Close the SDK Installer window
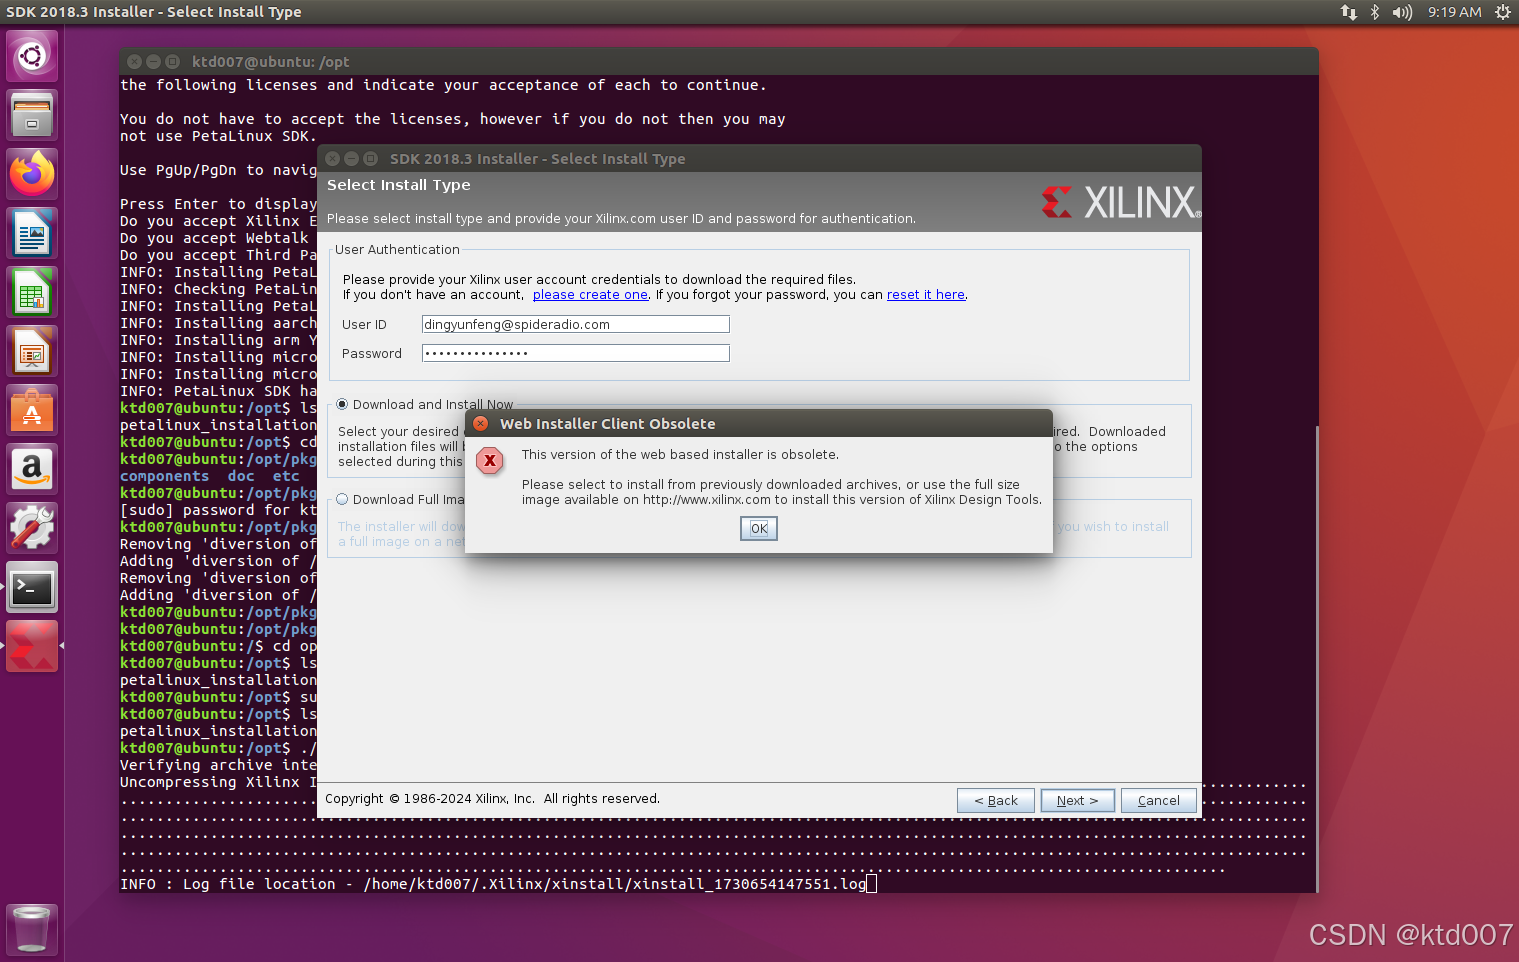1519x962 pixels. coord(333,159)
